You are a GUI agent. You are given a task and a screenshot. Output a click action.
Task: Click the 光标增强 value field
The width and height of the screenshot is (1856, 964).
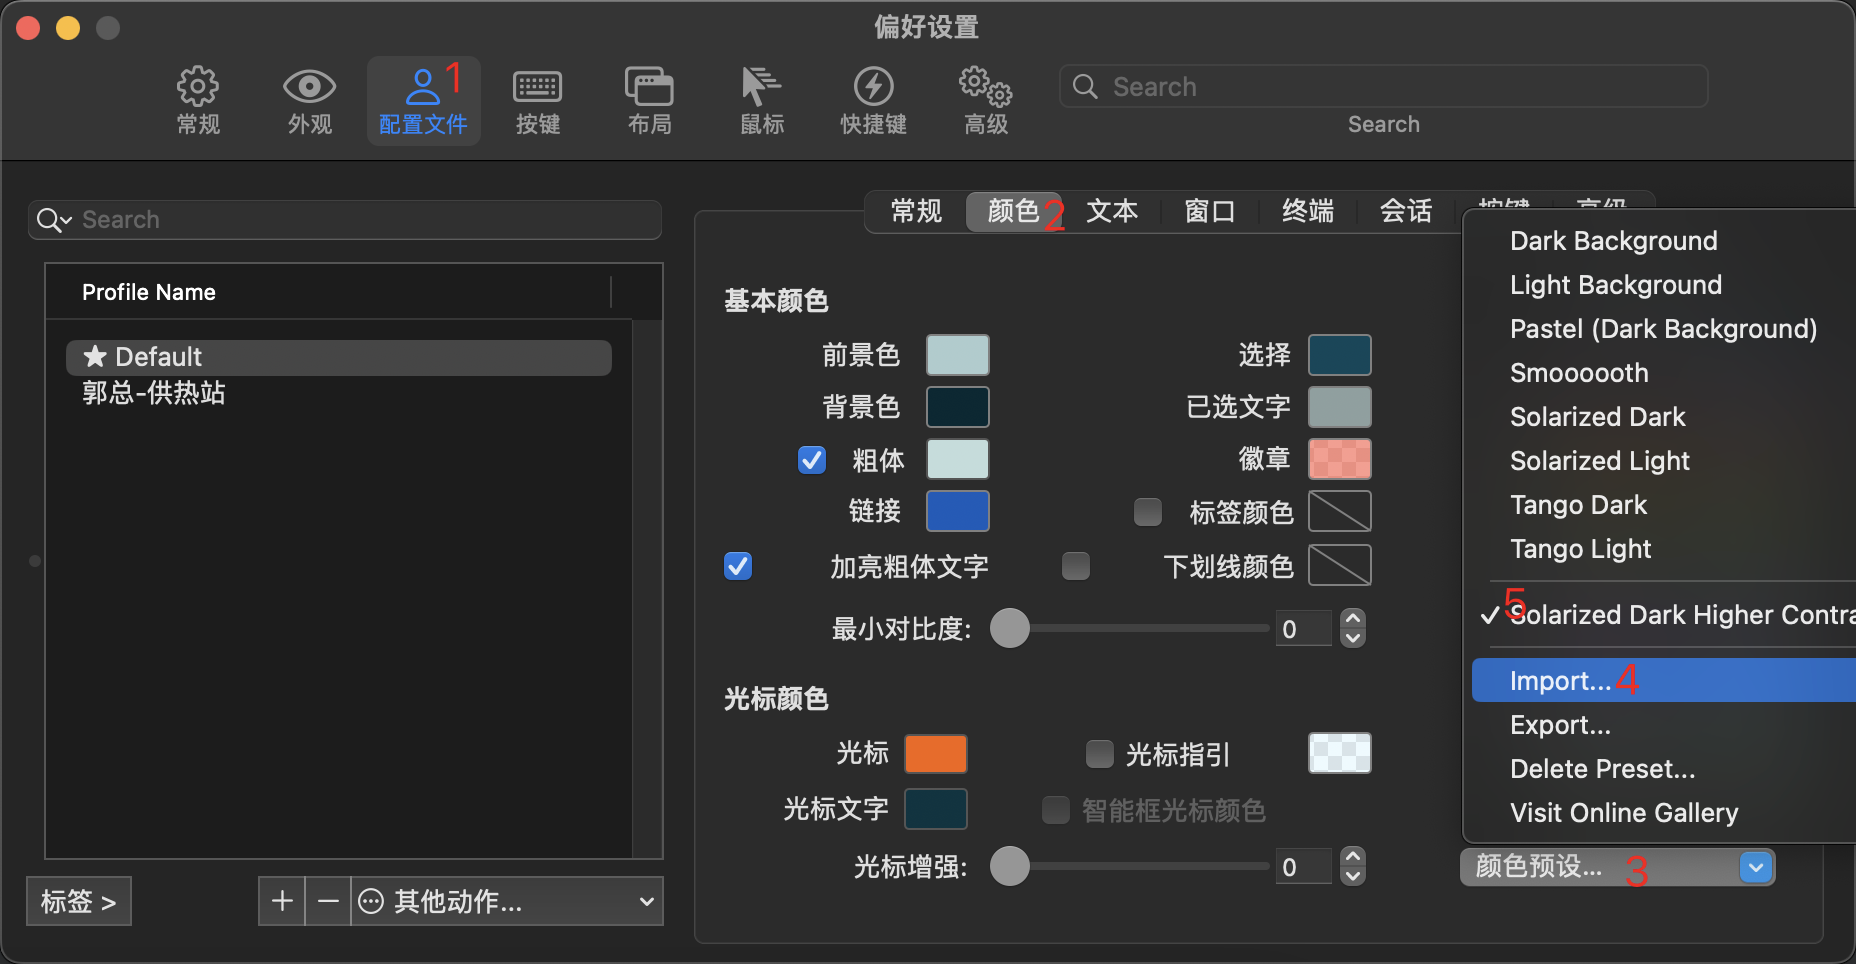[x=1303, y=867]
